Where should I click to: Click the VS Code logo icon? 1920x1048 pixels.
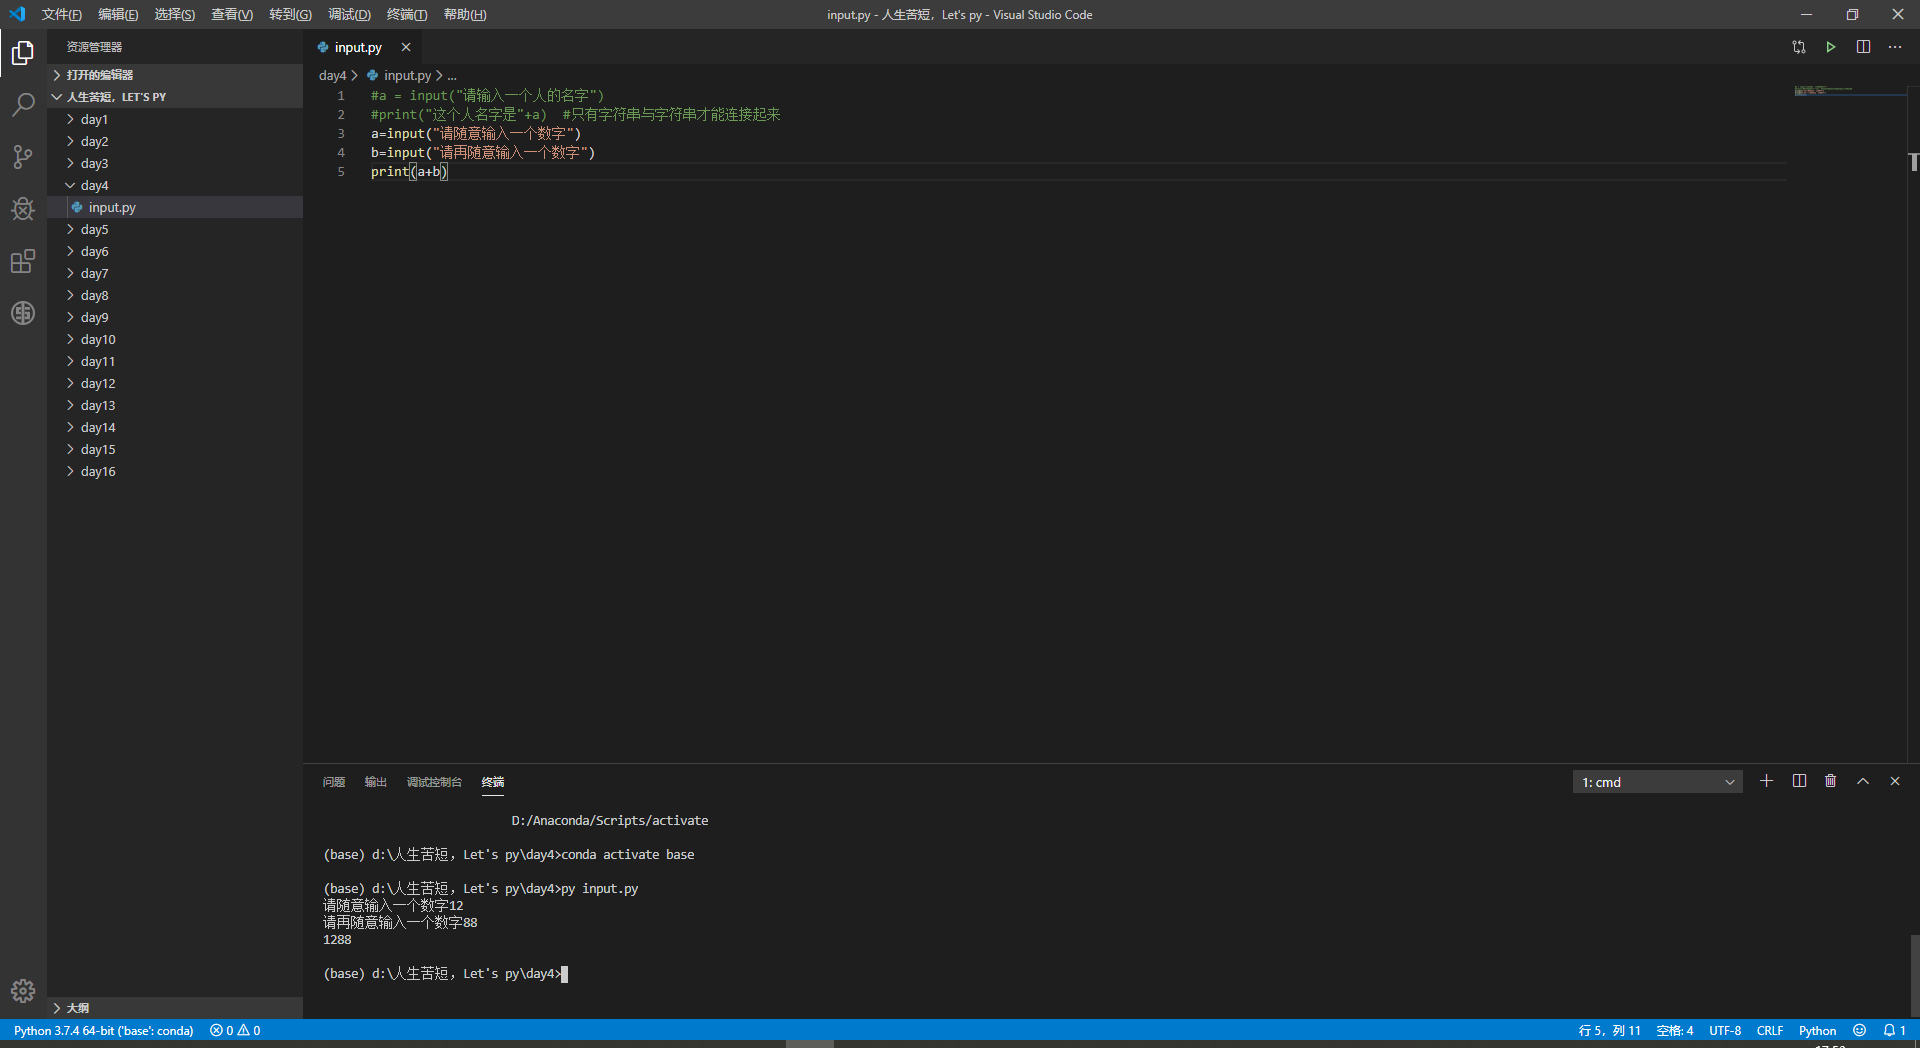point(17,14)
